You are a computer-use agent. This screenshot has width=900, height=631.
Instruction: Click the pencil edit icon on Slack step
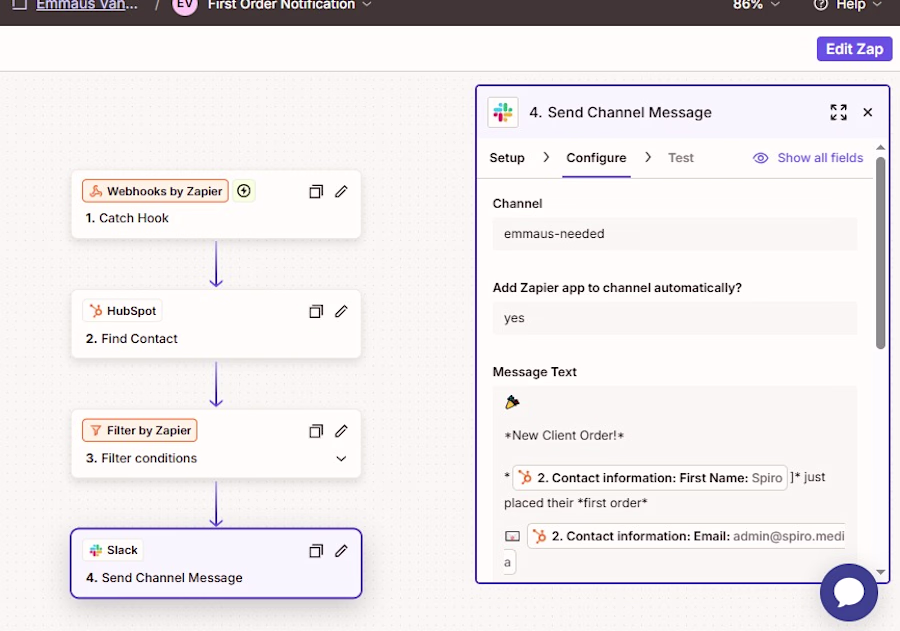(x=341, y=550)
